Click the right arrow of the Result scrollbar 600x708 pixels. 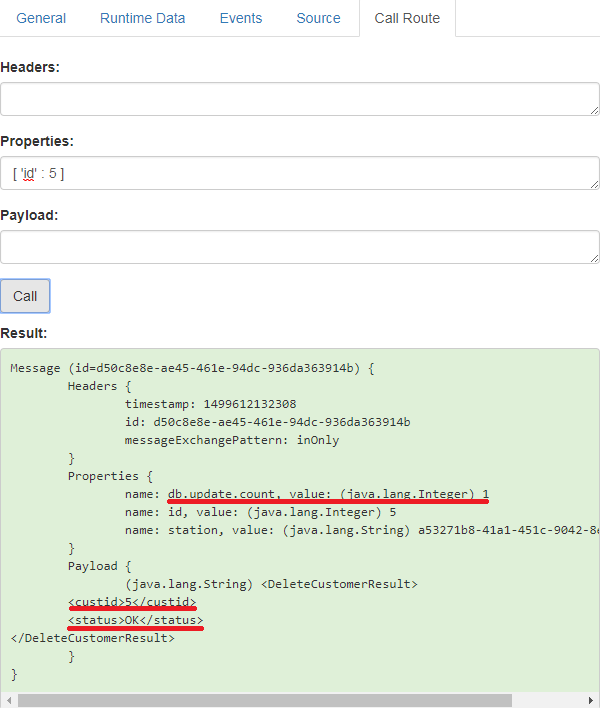(x=592, y=700)
